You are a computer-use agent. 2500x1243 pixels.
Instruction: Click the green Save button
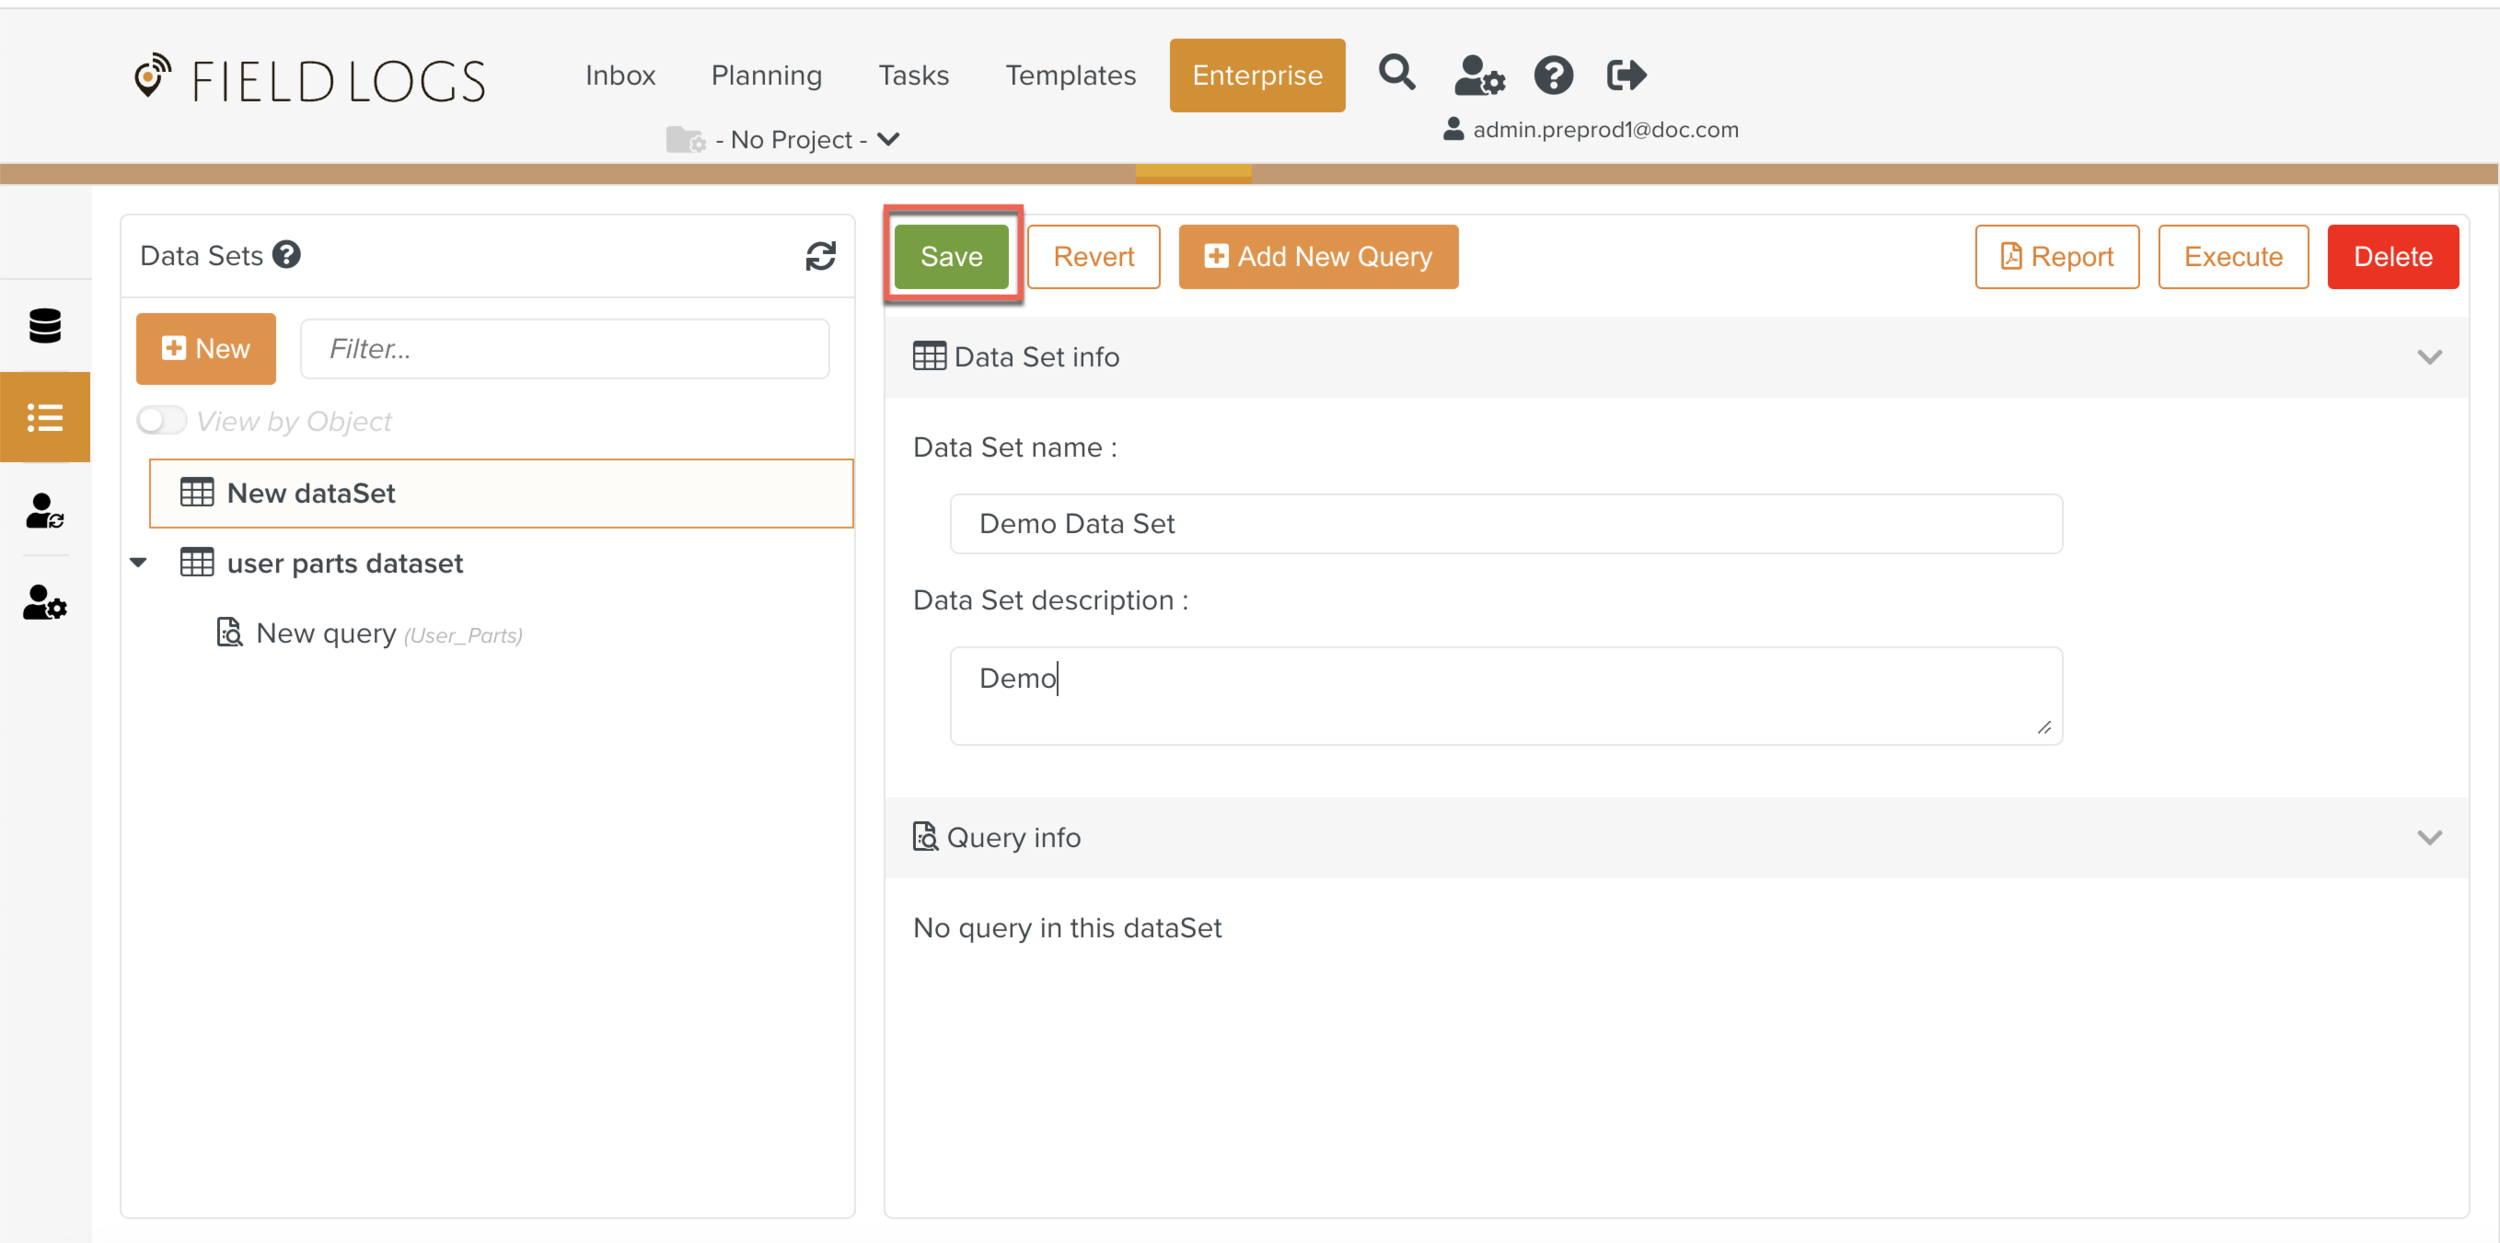[x=951, y=257]
